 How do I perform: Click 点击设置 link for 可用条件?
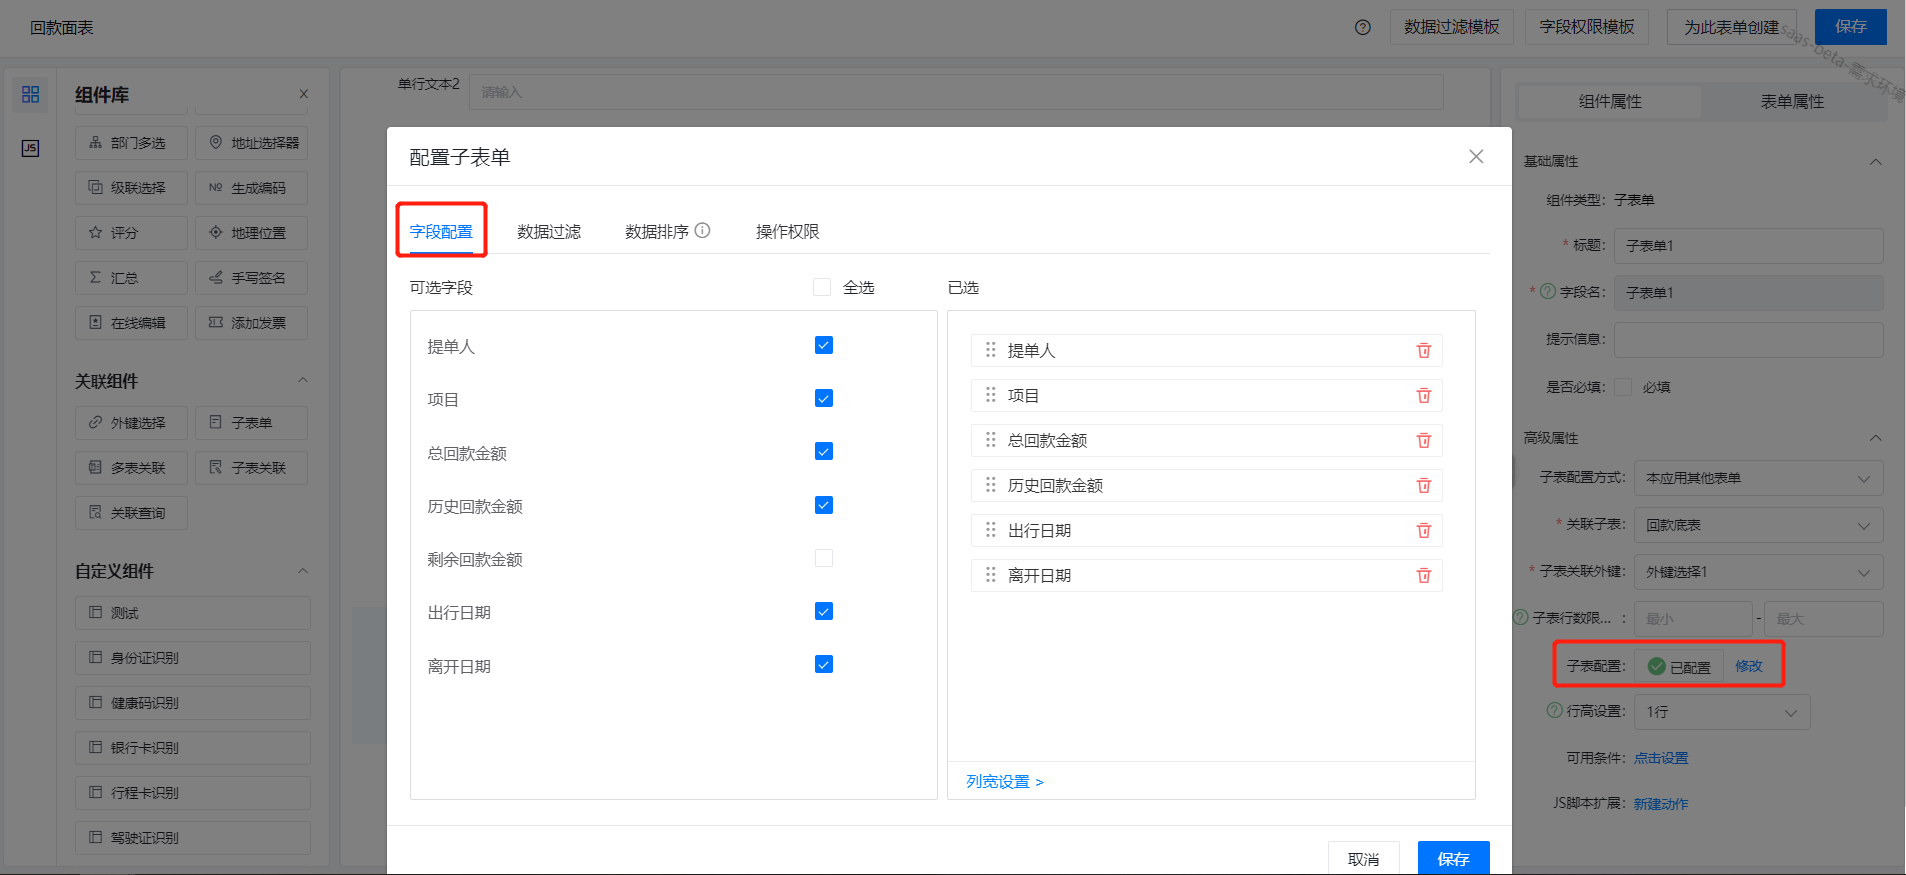1661,758
